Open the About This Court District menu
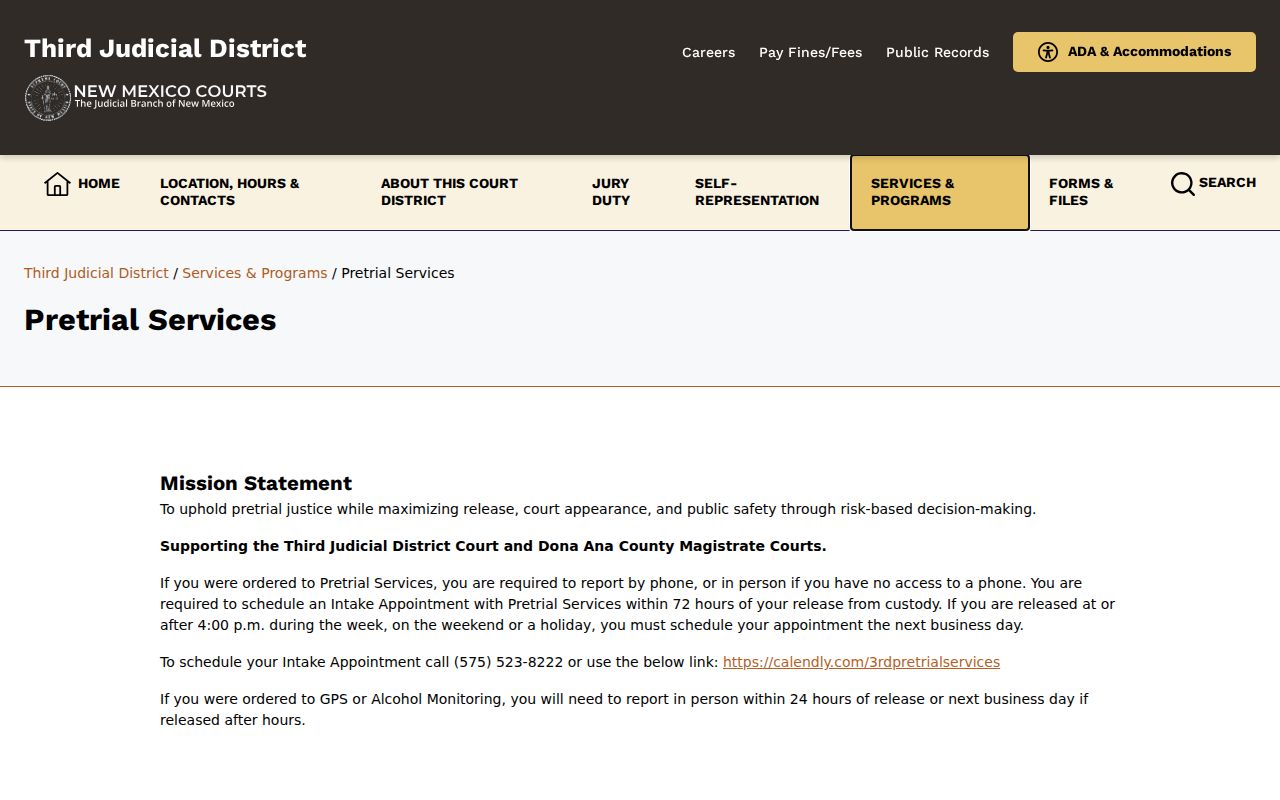Screen dimensions: 1280x800 449,192
